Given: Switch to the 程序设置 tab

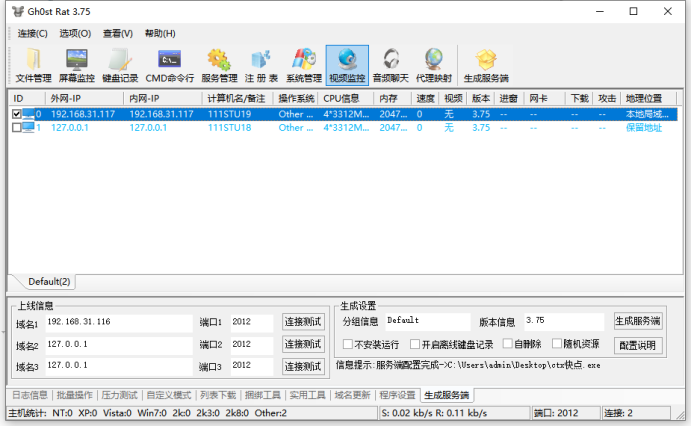Looking at the screenshot, I should [397, 395].
